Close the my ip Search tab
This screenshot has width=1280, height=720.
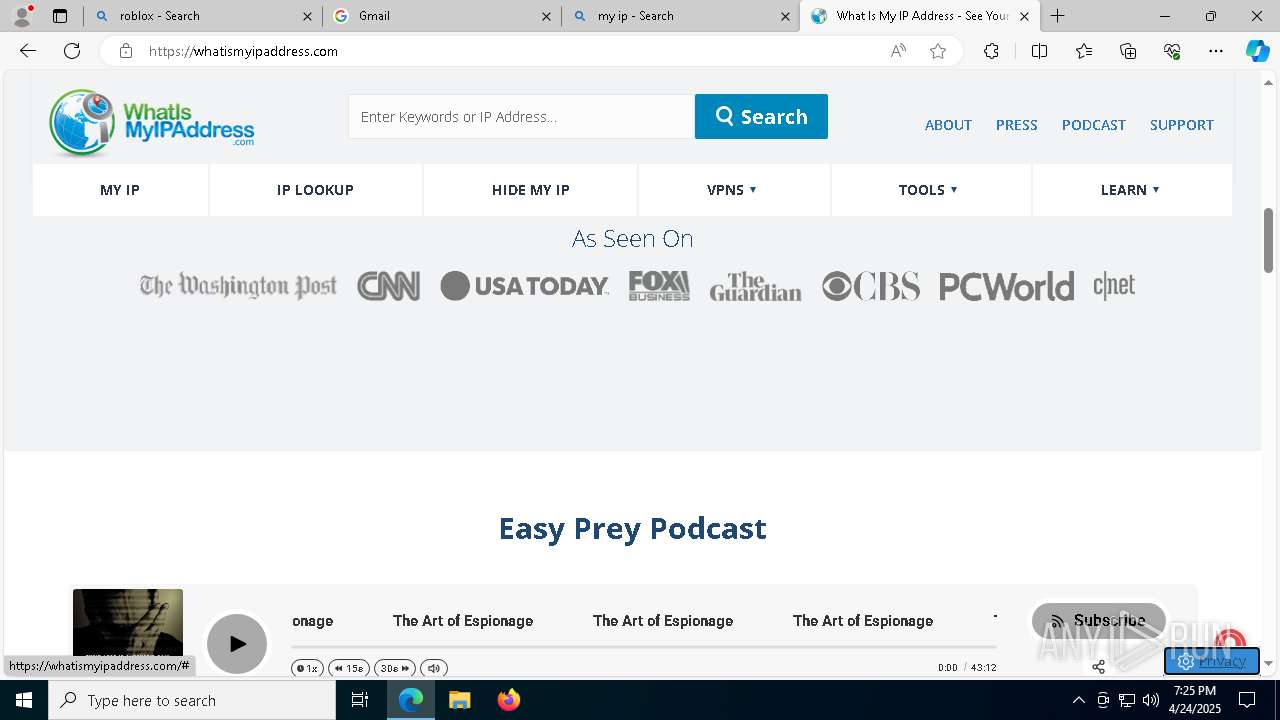pyautogui.click(x=785, y=16)
